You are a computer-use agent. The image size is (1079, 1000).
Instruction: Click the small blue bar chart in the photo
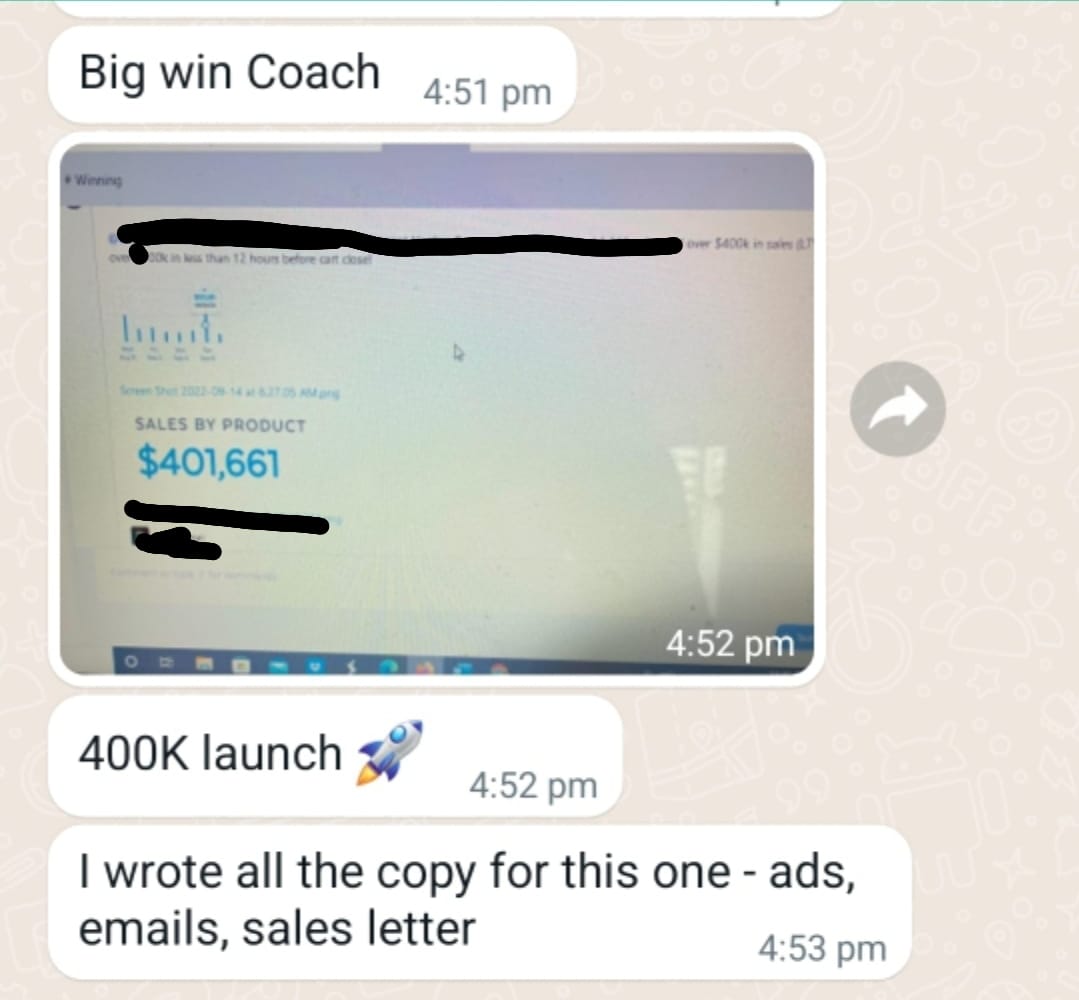[x=172, y=325]
